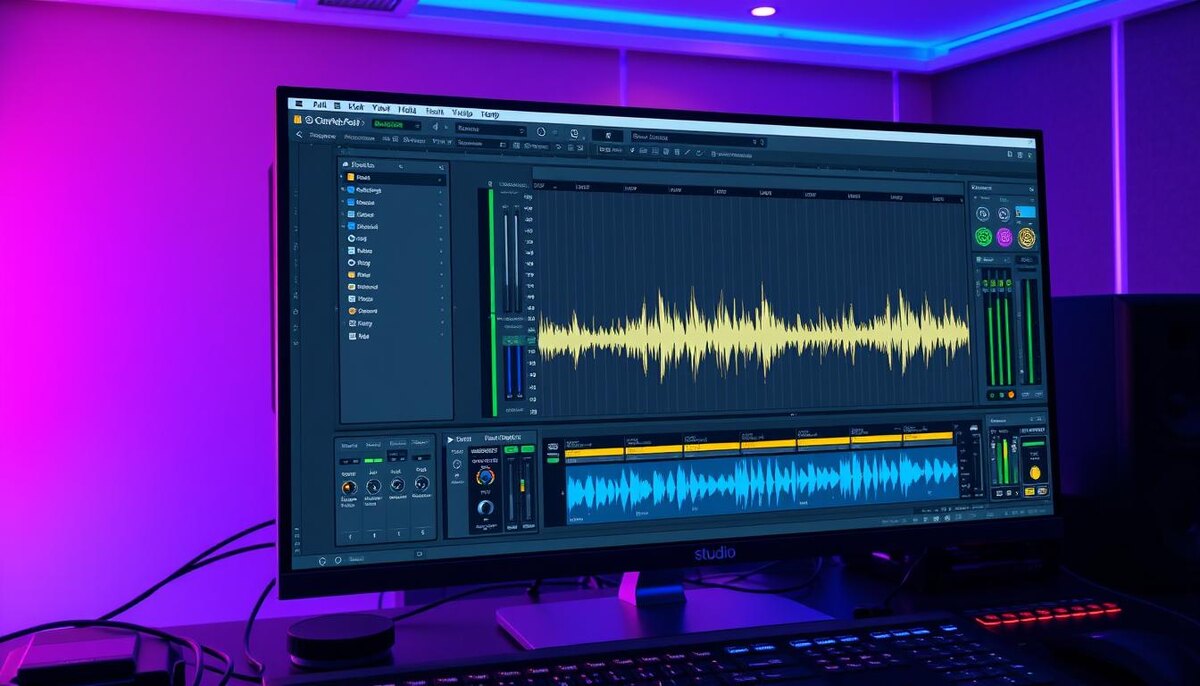Click the round clock-like icon in the top toolbar
Screen dimensions: 1200x686
(541, 131)
